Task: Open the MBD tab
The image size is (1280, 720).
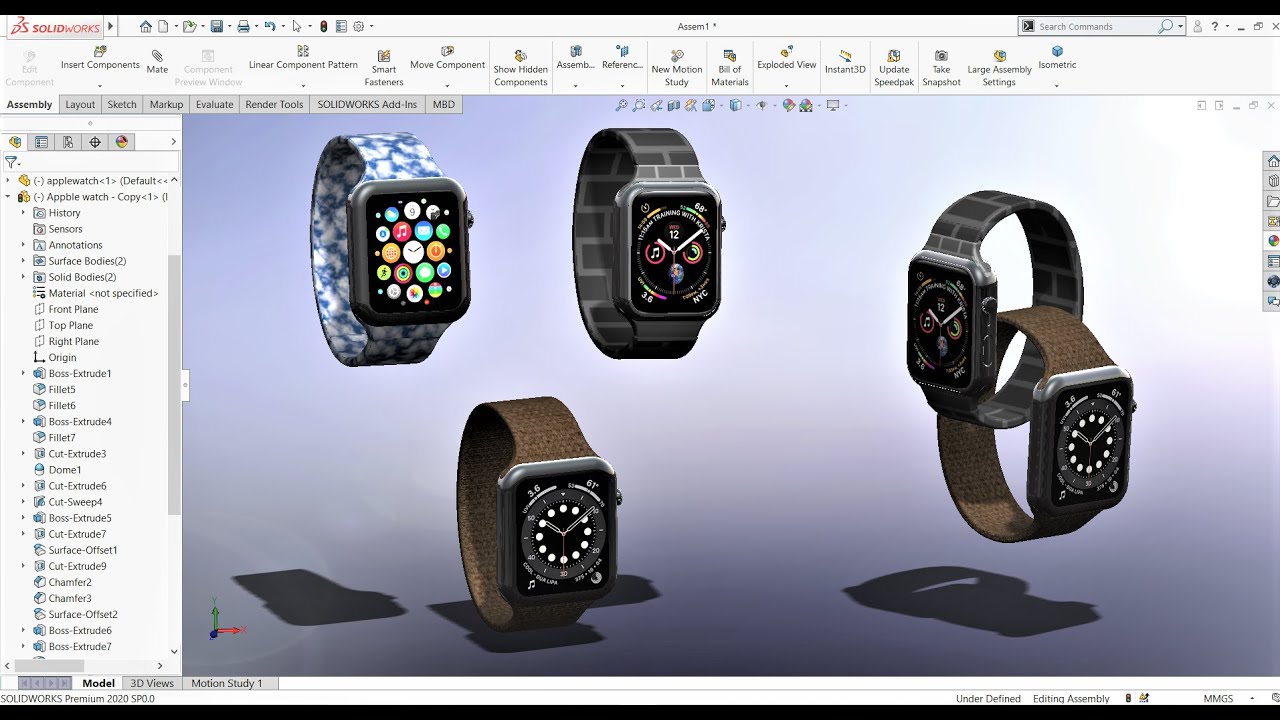Action: 443,104
